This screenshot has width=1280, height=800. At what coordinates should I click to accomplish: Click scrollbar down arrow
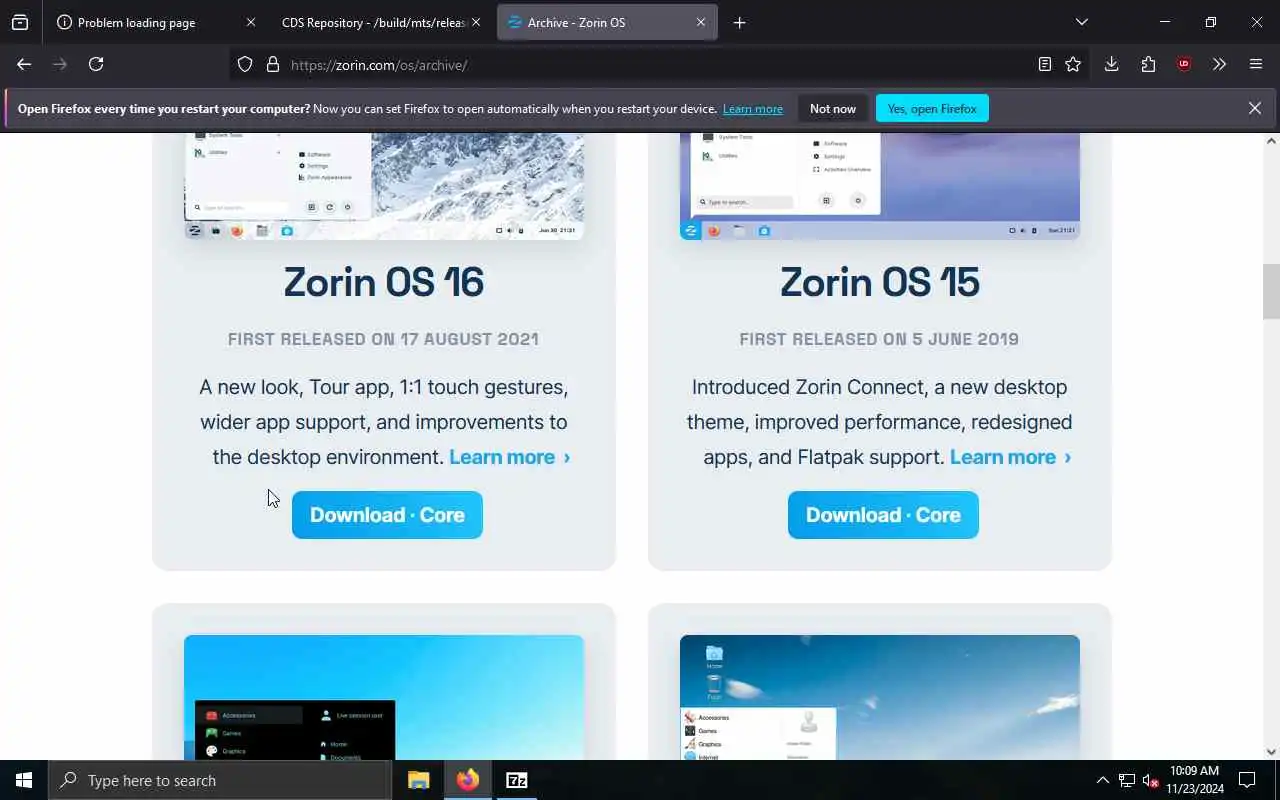pos(1271,752)
